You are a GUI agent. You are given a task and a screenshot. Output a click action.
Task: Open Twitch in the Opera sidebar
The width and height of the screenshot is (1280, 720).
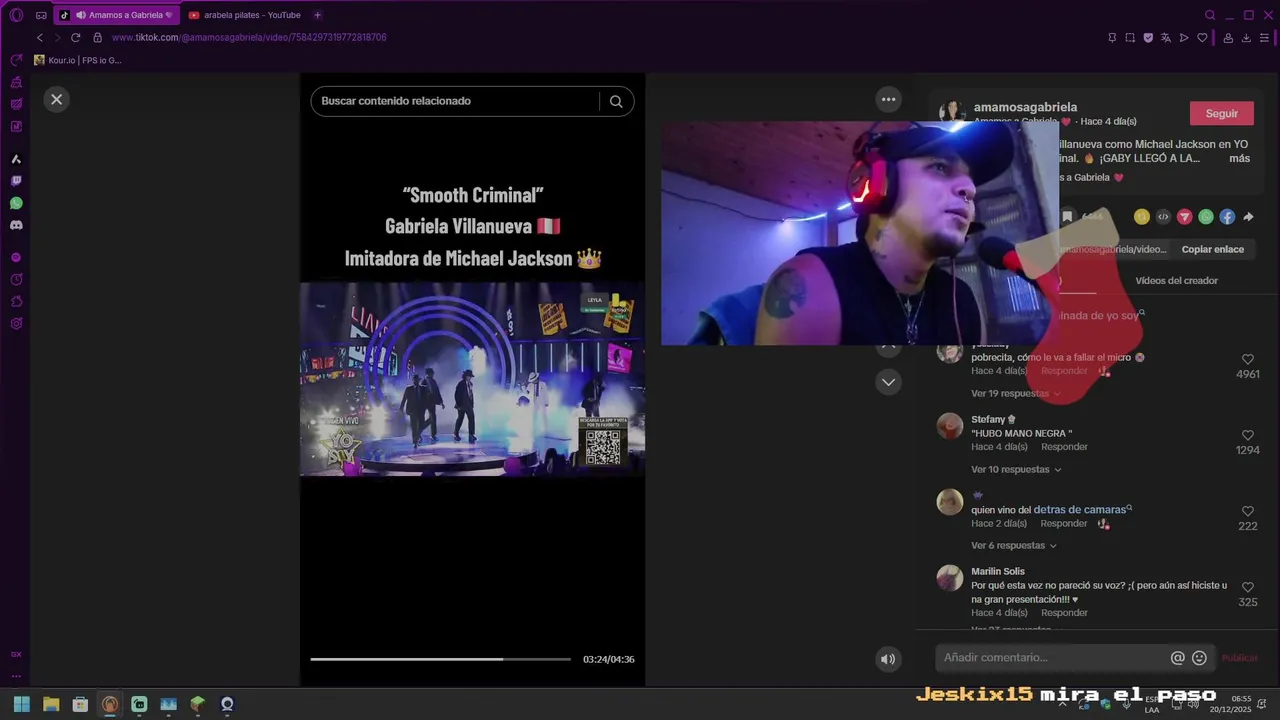(16, 181)
